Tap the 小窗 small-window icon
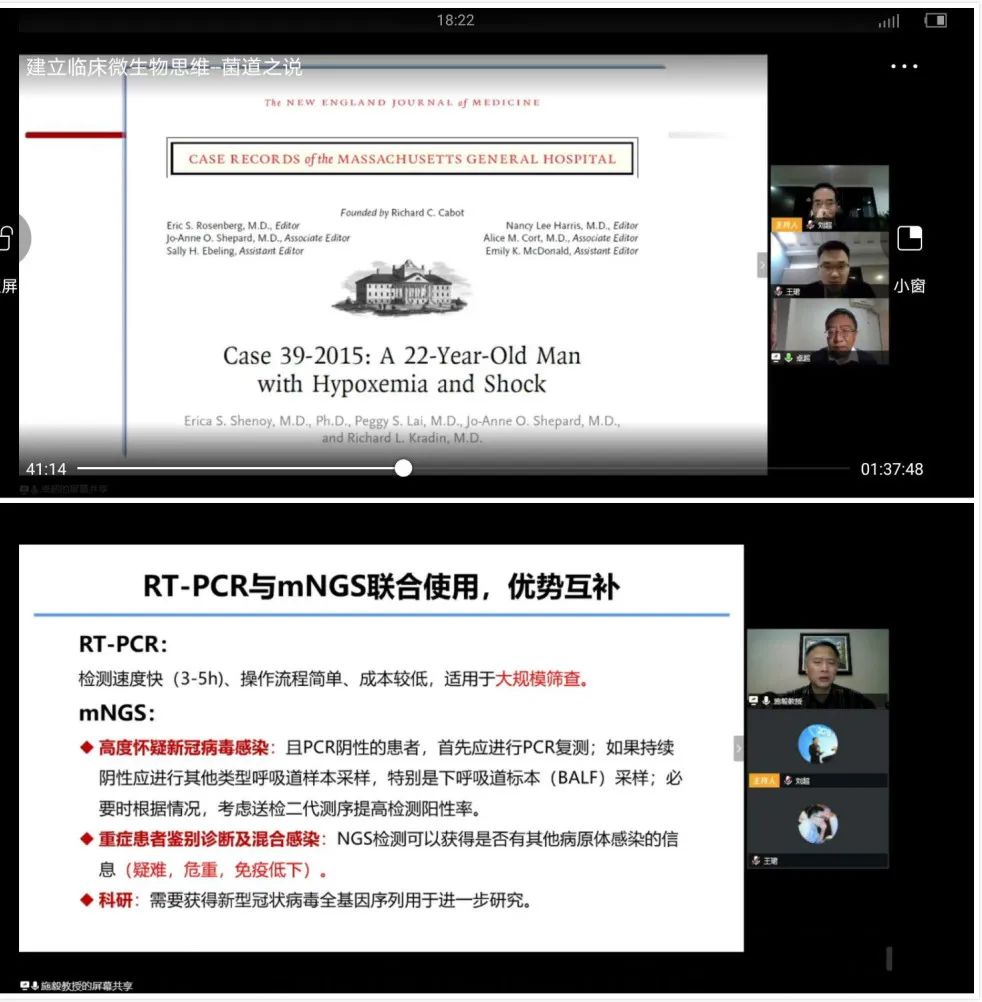The image size is (982, 1002). coord(909,238)
